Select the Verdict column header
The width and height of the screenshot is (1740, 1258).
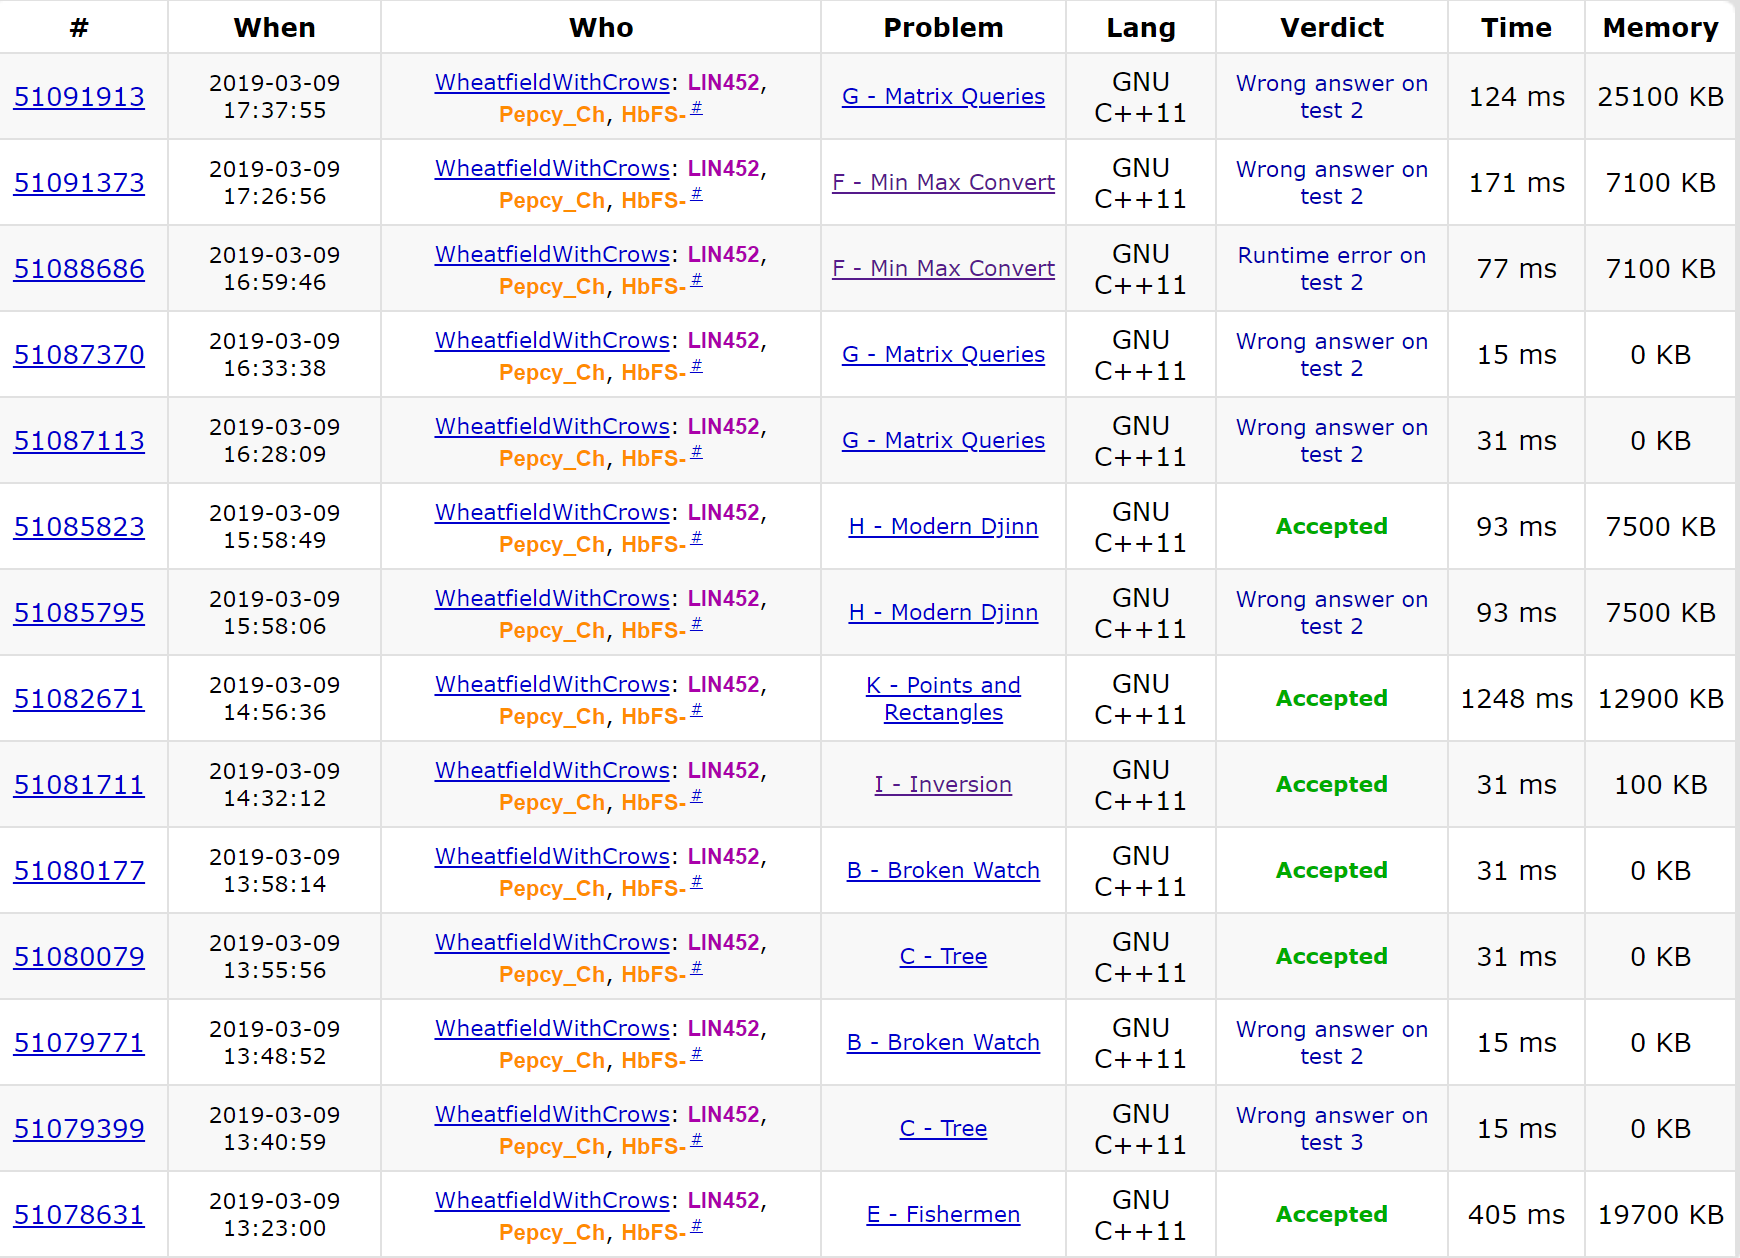[1331, 28]
